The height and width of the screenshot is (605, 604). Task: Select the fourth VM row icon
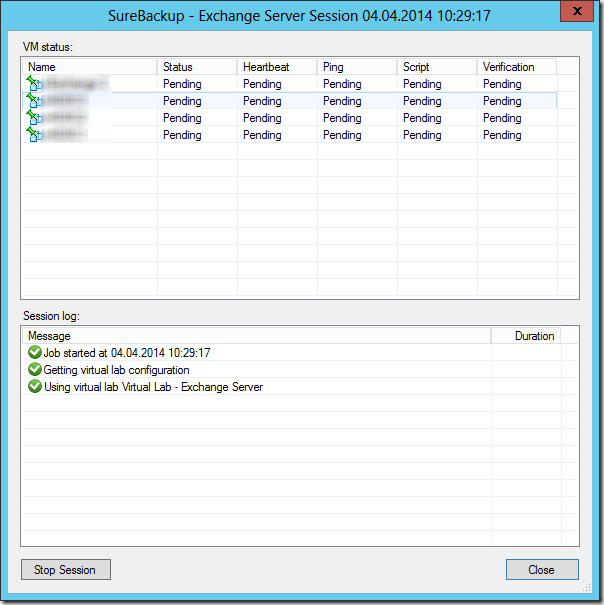pos(34,134)
